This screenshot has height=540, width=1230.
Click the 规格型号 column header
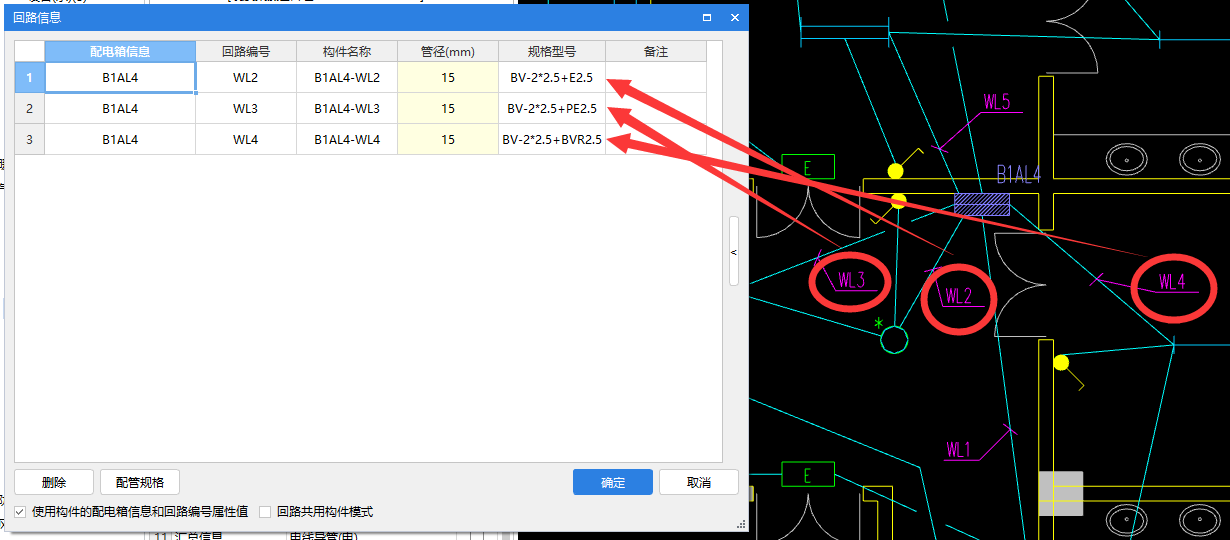click(551, 51)
